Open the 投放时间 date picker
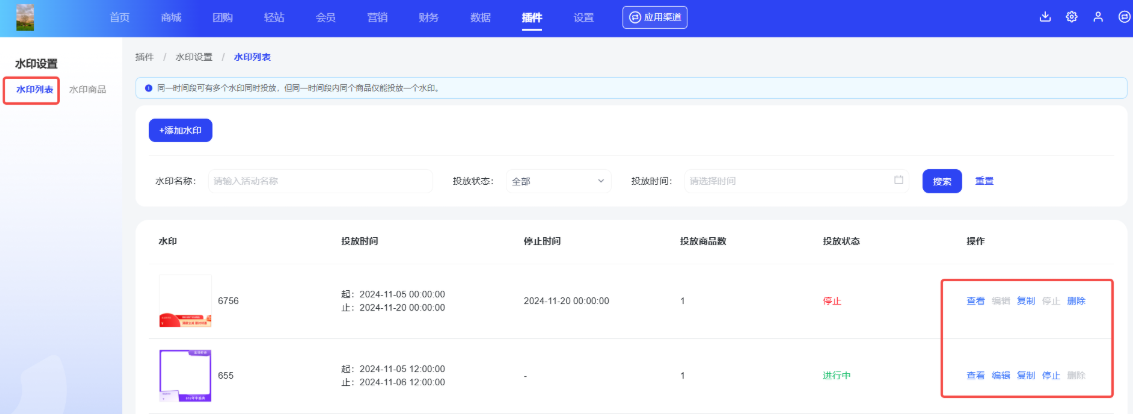 pyautogui.click(x=790, y=181)
